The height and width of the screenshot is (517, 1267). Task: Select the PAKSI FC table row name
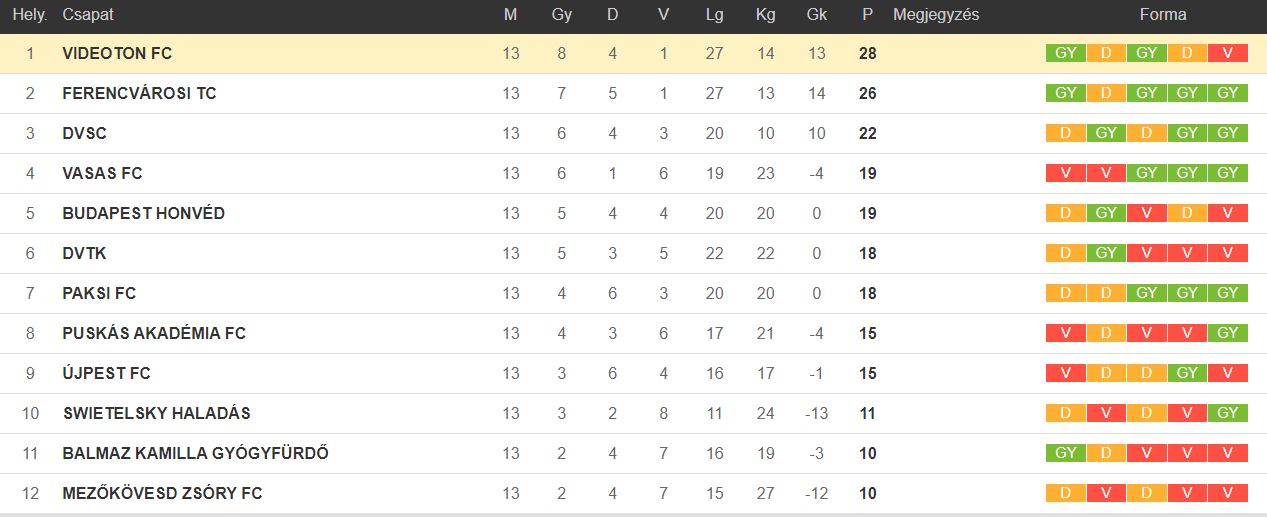99,293
